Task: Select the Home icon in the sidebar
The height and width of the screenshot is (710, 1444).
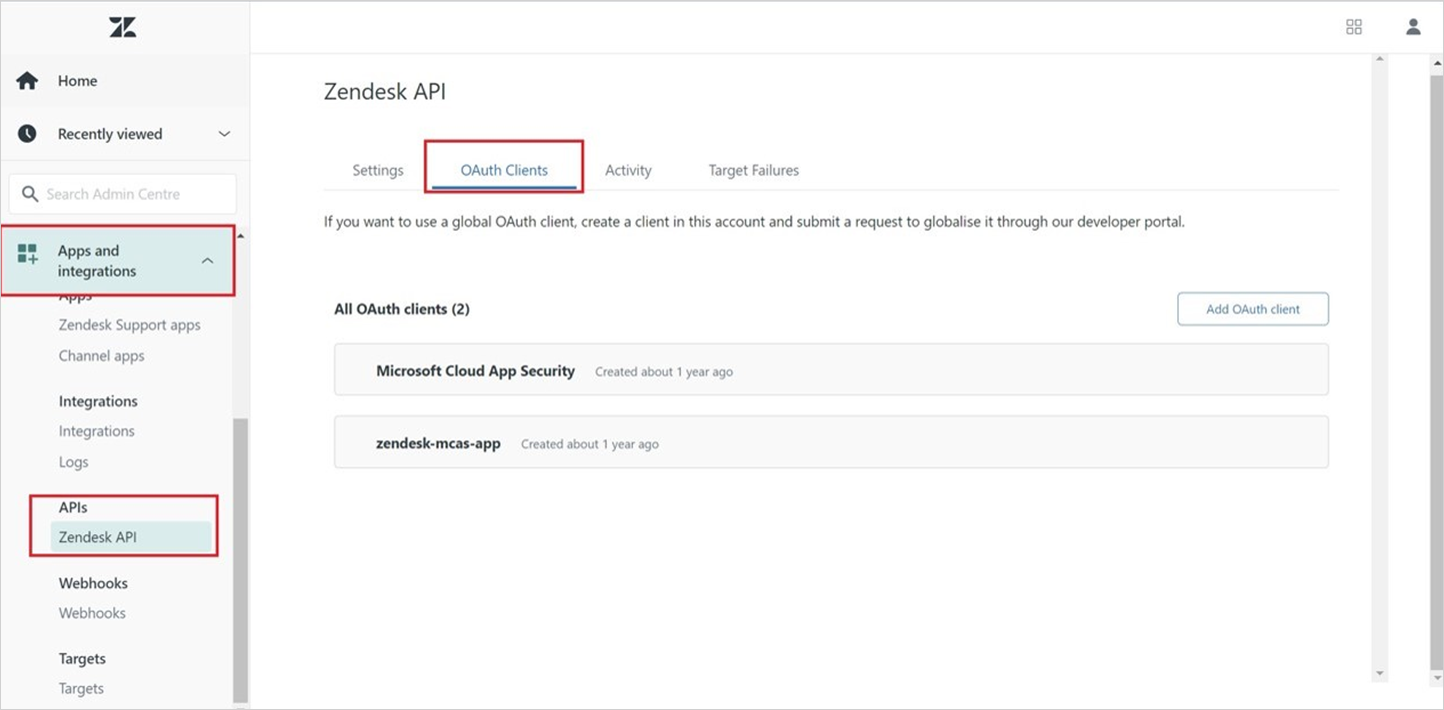Action: click(27, 80)
